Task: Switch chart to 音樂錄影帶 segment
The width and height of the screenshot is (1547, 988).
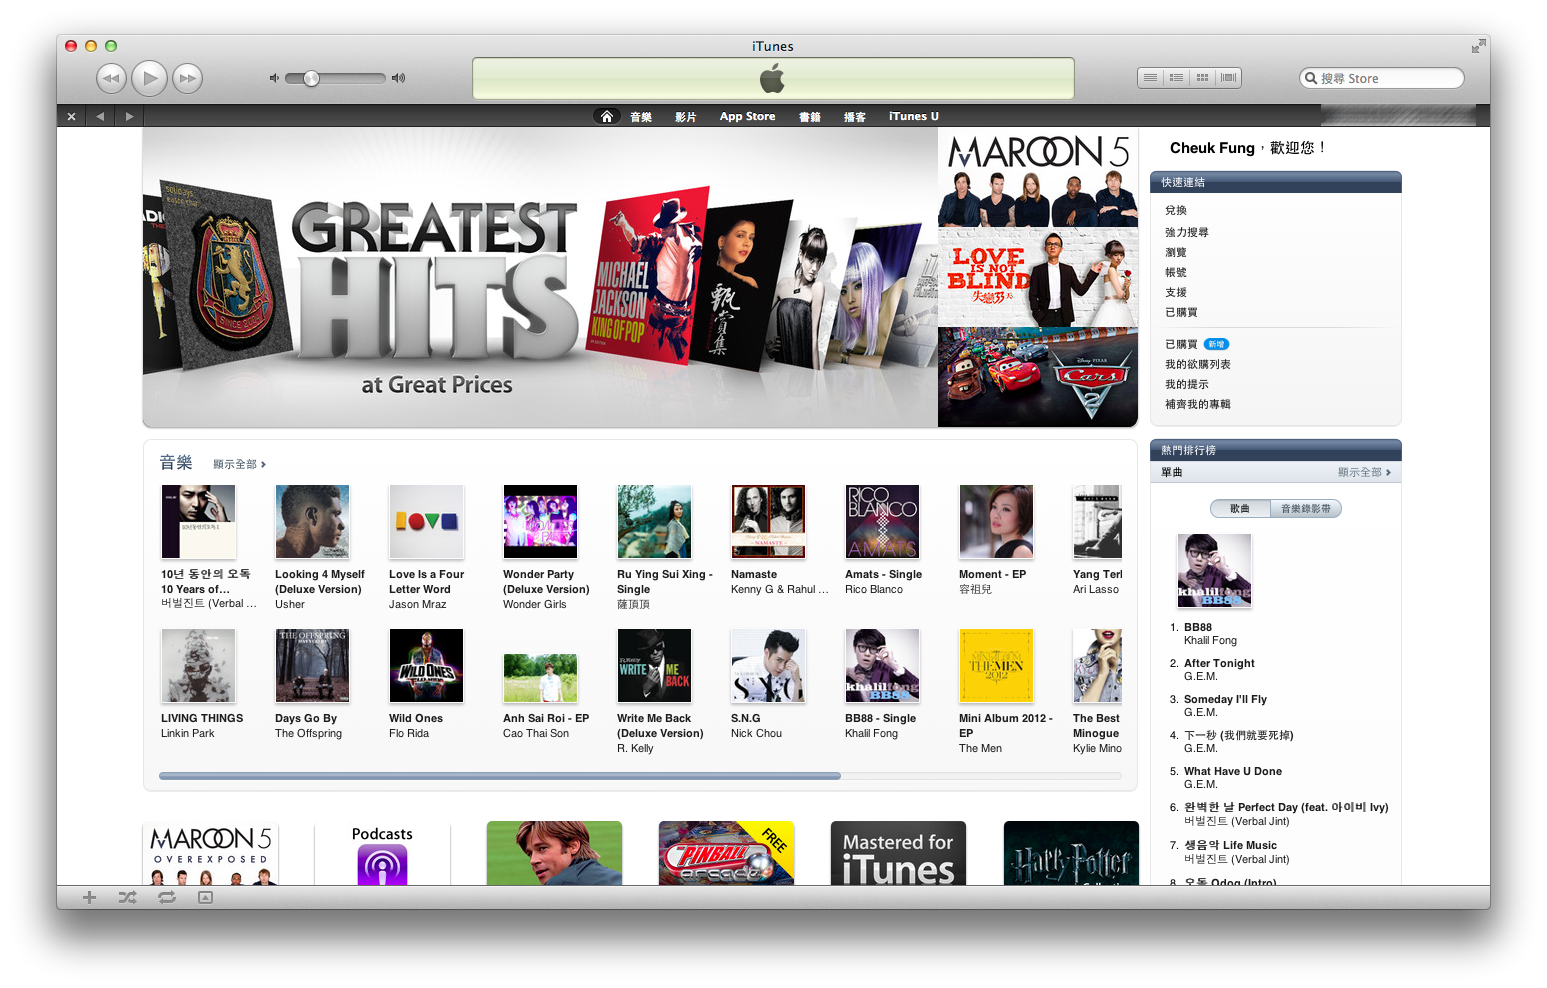Action: [1305, 509]
